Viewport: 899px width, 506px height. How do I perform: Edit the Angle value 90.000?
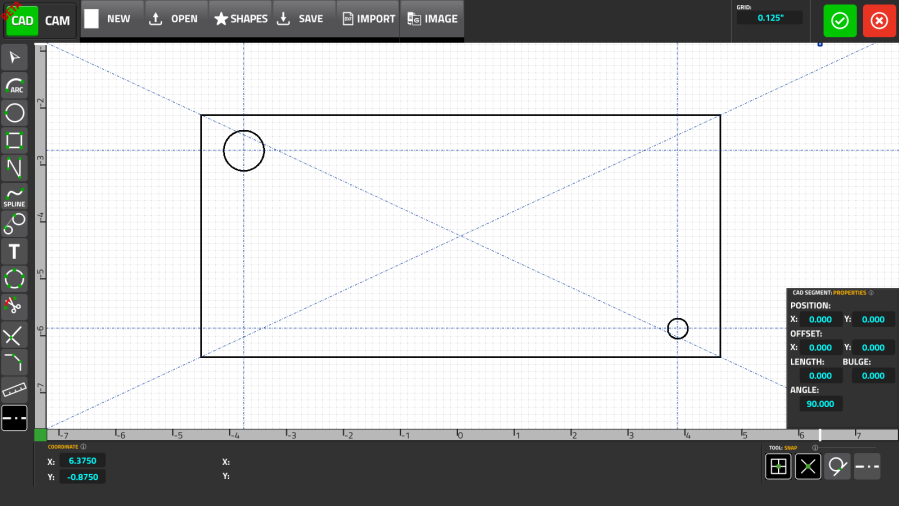(x=820, y=403)
